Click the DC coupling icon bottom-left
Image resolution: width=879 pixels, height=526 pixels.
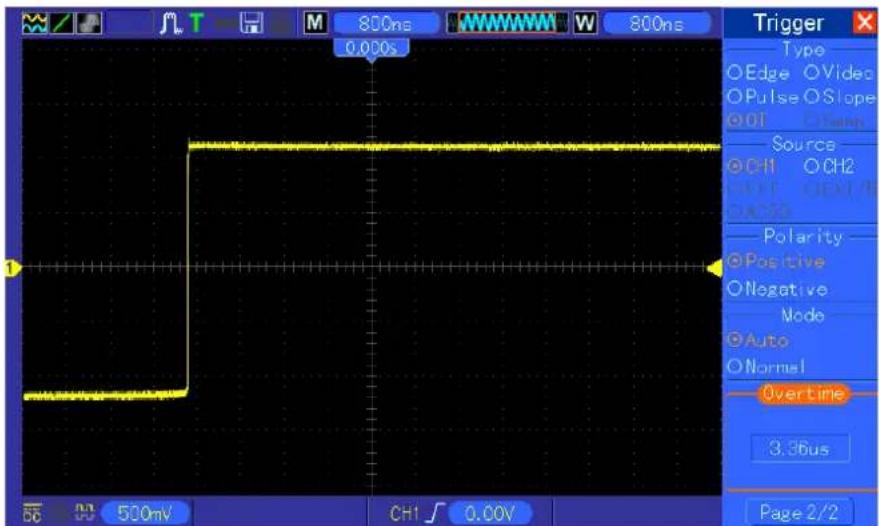tap(33, 513)
